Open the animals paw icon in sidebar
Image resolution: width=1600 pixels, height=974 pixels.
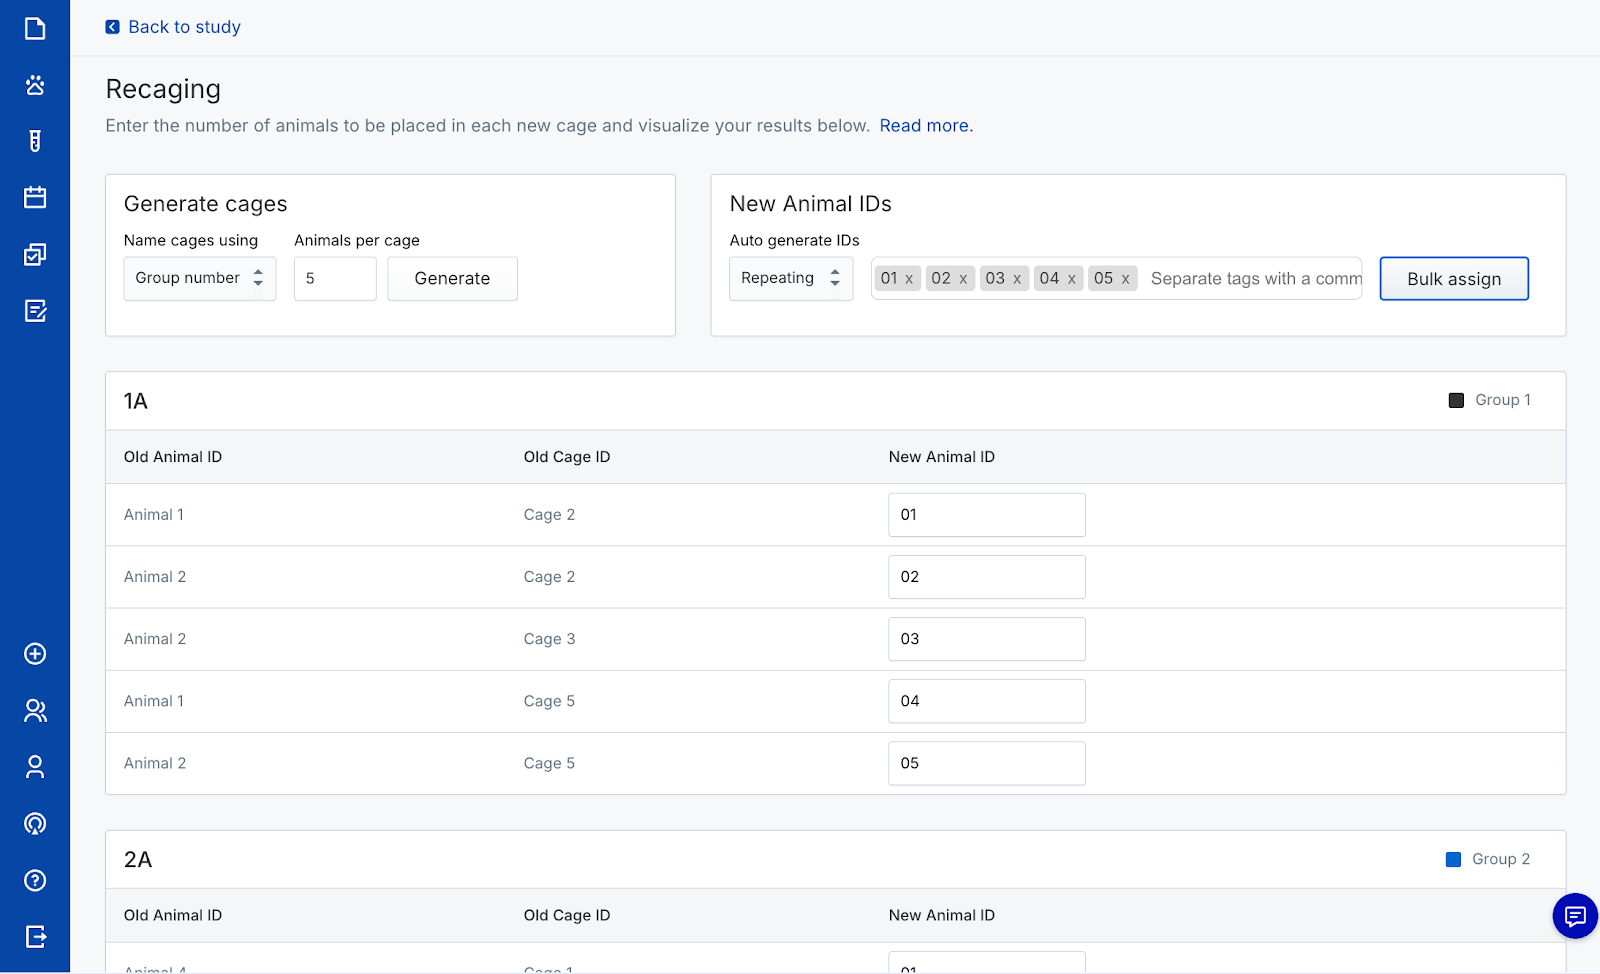tap(35, 85)
